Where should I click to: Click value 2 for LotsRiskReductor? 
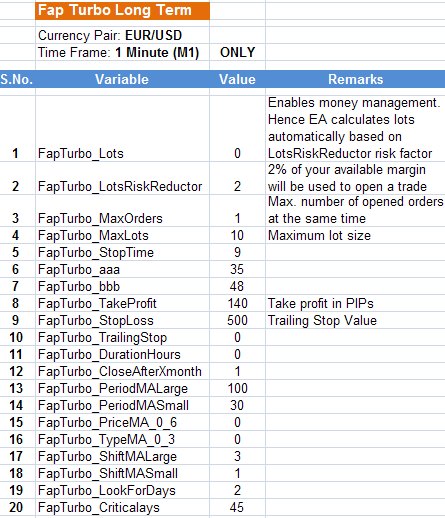coord(237,178)
